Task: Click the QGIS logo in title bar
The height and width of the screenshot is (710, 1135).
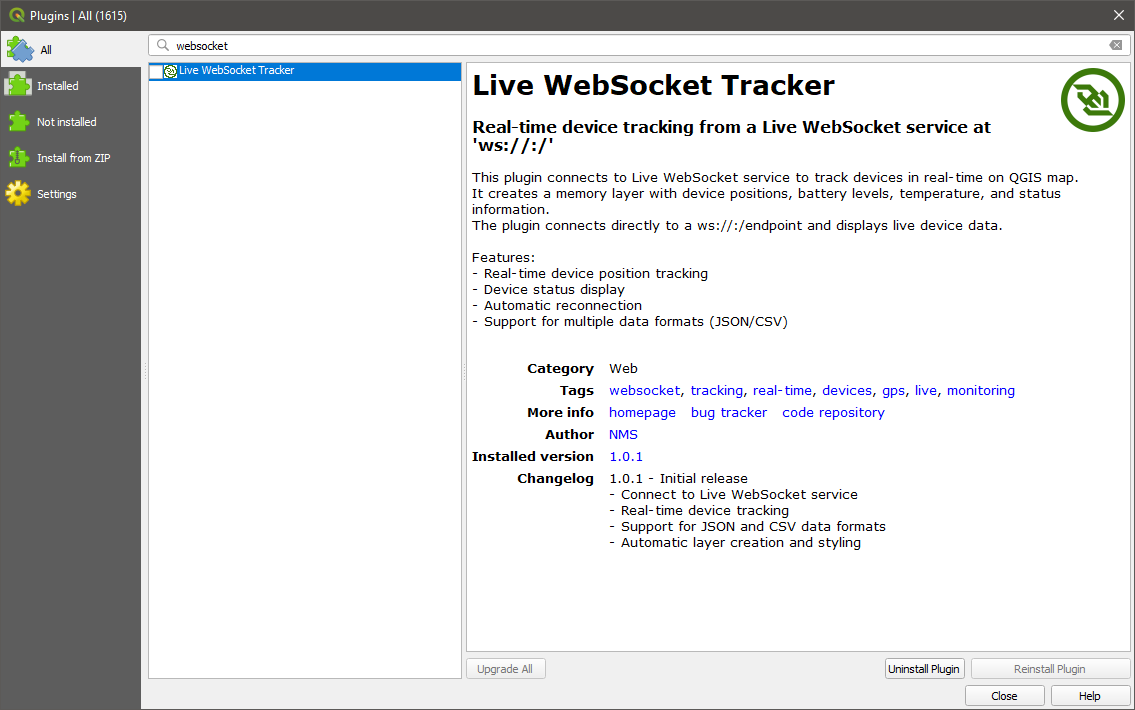Action: click(16, 15)
